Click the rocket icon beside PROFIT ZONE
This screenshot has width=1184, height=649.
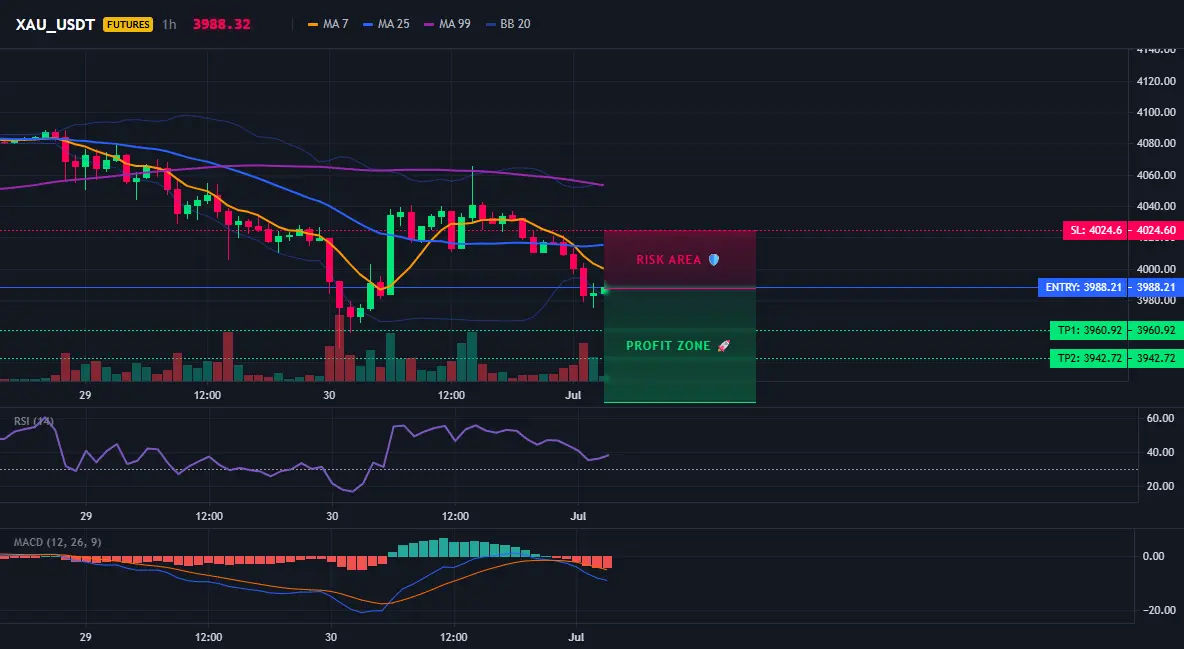coord(723,346)
